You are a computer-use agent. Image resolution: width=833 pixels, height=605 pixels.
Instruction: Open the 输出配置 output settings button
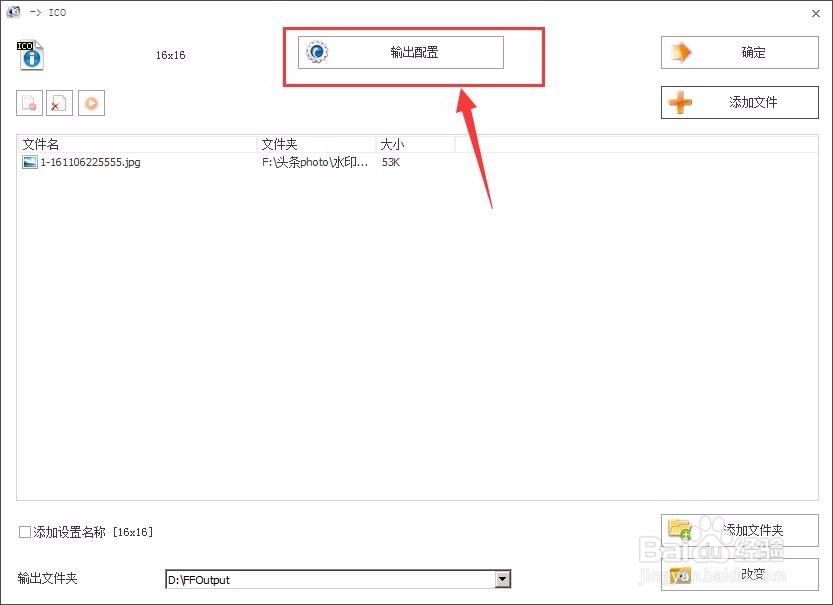pyautogui.click(x=401, y=53)
